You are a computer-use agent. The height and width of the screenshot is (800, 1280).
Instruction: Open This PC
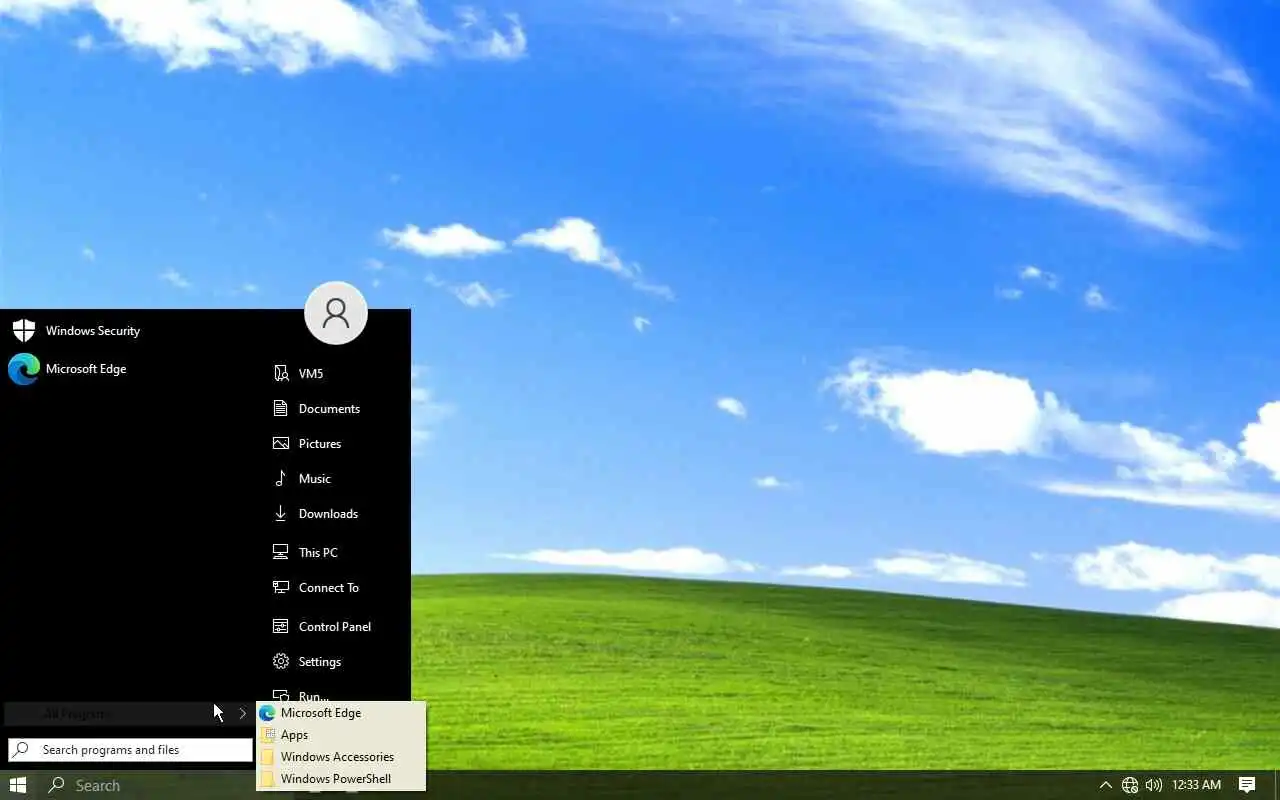coord(335,553)
